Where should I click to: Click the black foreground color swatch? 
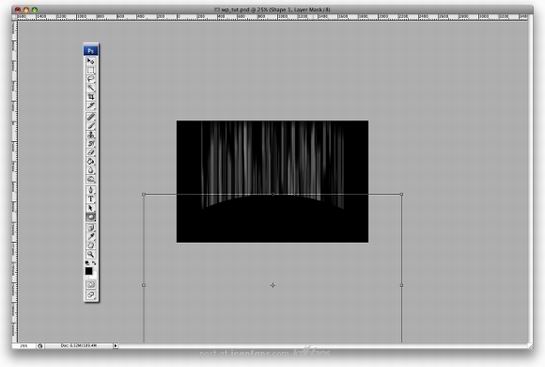click(x=89, y=271)
